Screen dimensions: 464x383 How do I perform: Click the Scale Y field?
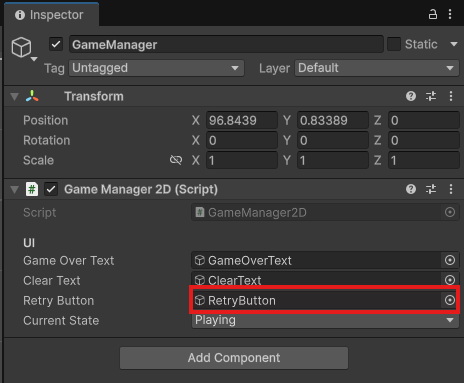(x=333, y=160)
